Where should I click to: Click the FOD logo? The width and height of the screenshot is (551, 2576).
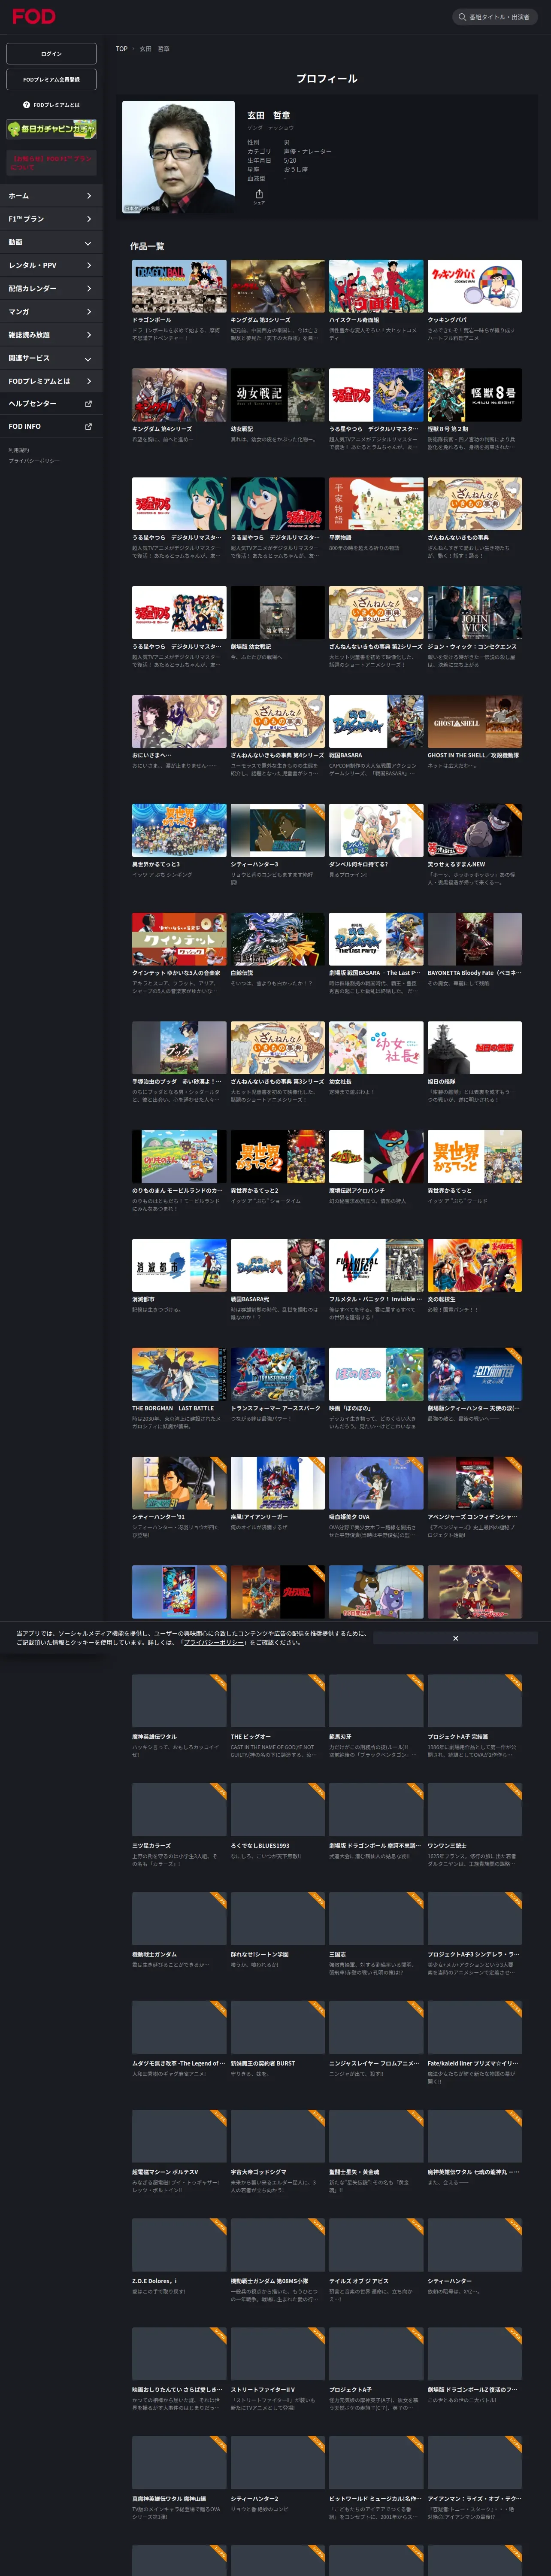coord(33,17)
